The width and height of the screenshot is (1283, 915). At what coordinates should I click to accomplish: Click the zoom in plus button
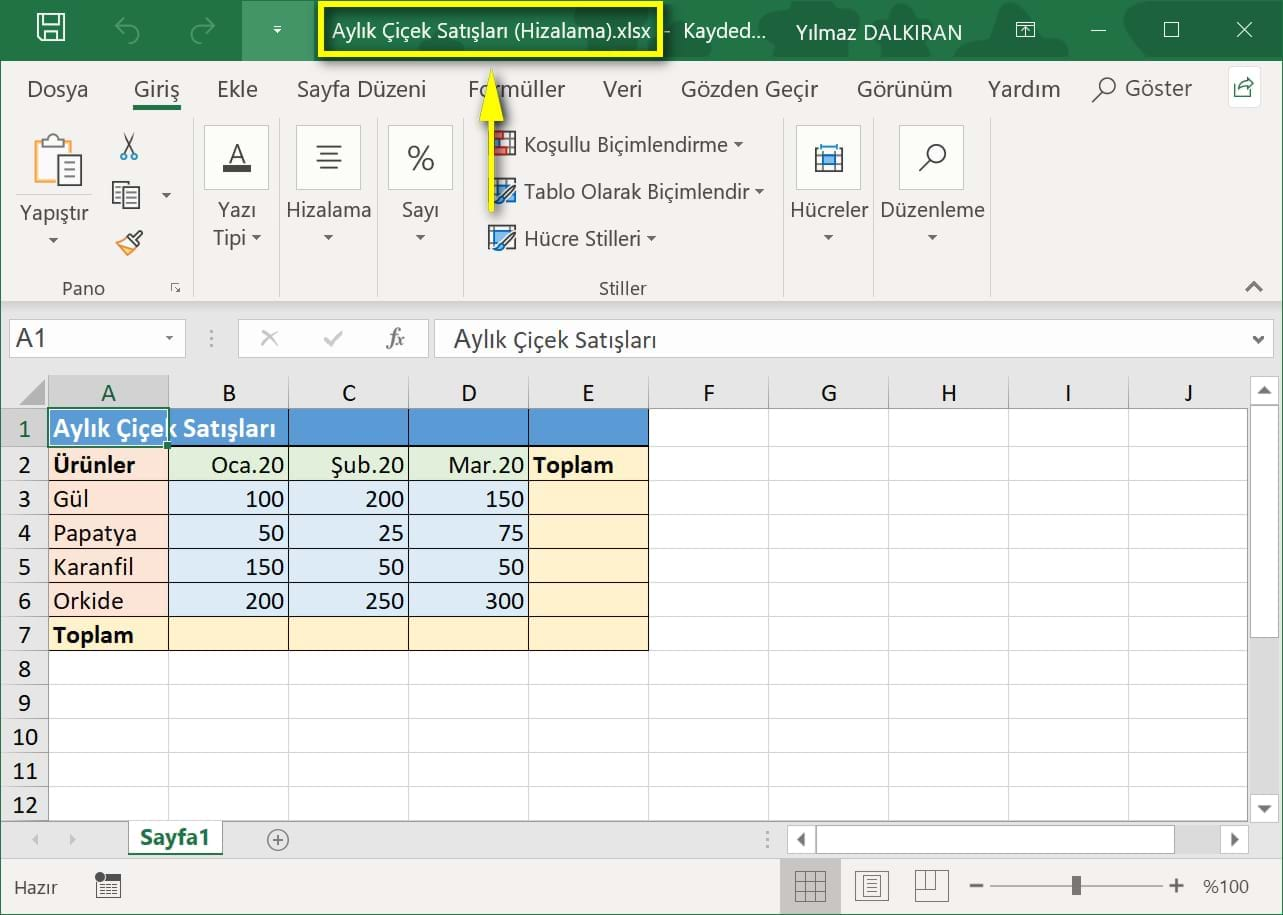click(1177, 886)
